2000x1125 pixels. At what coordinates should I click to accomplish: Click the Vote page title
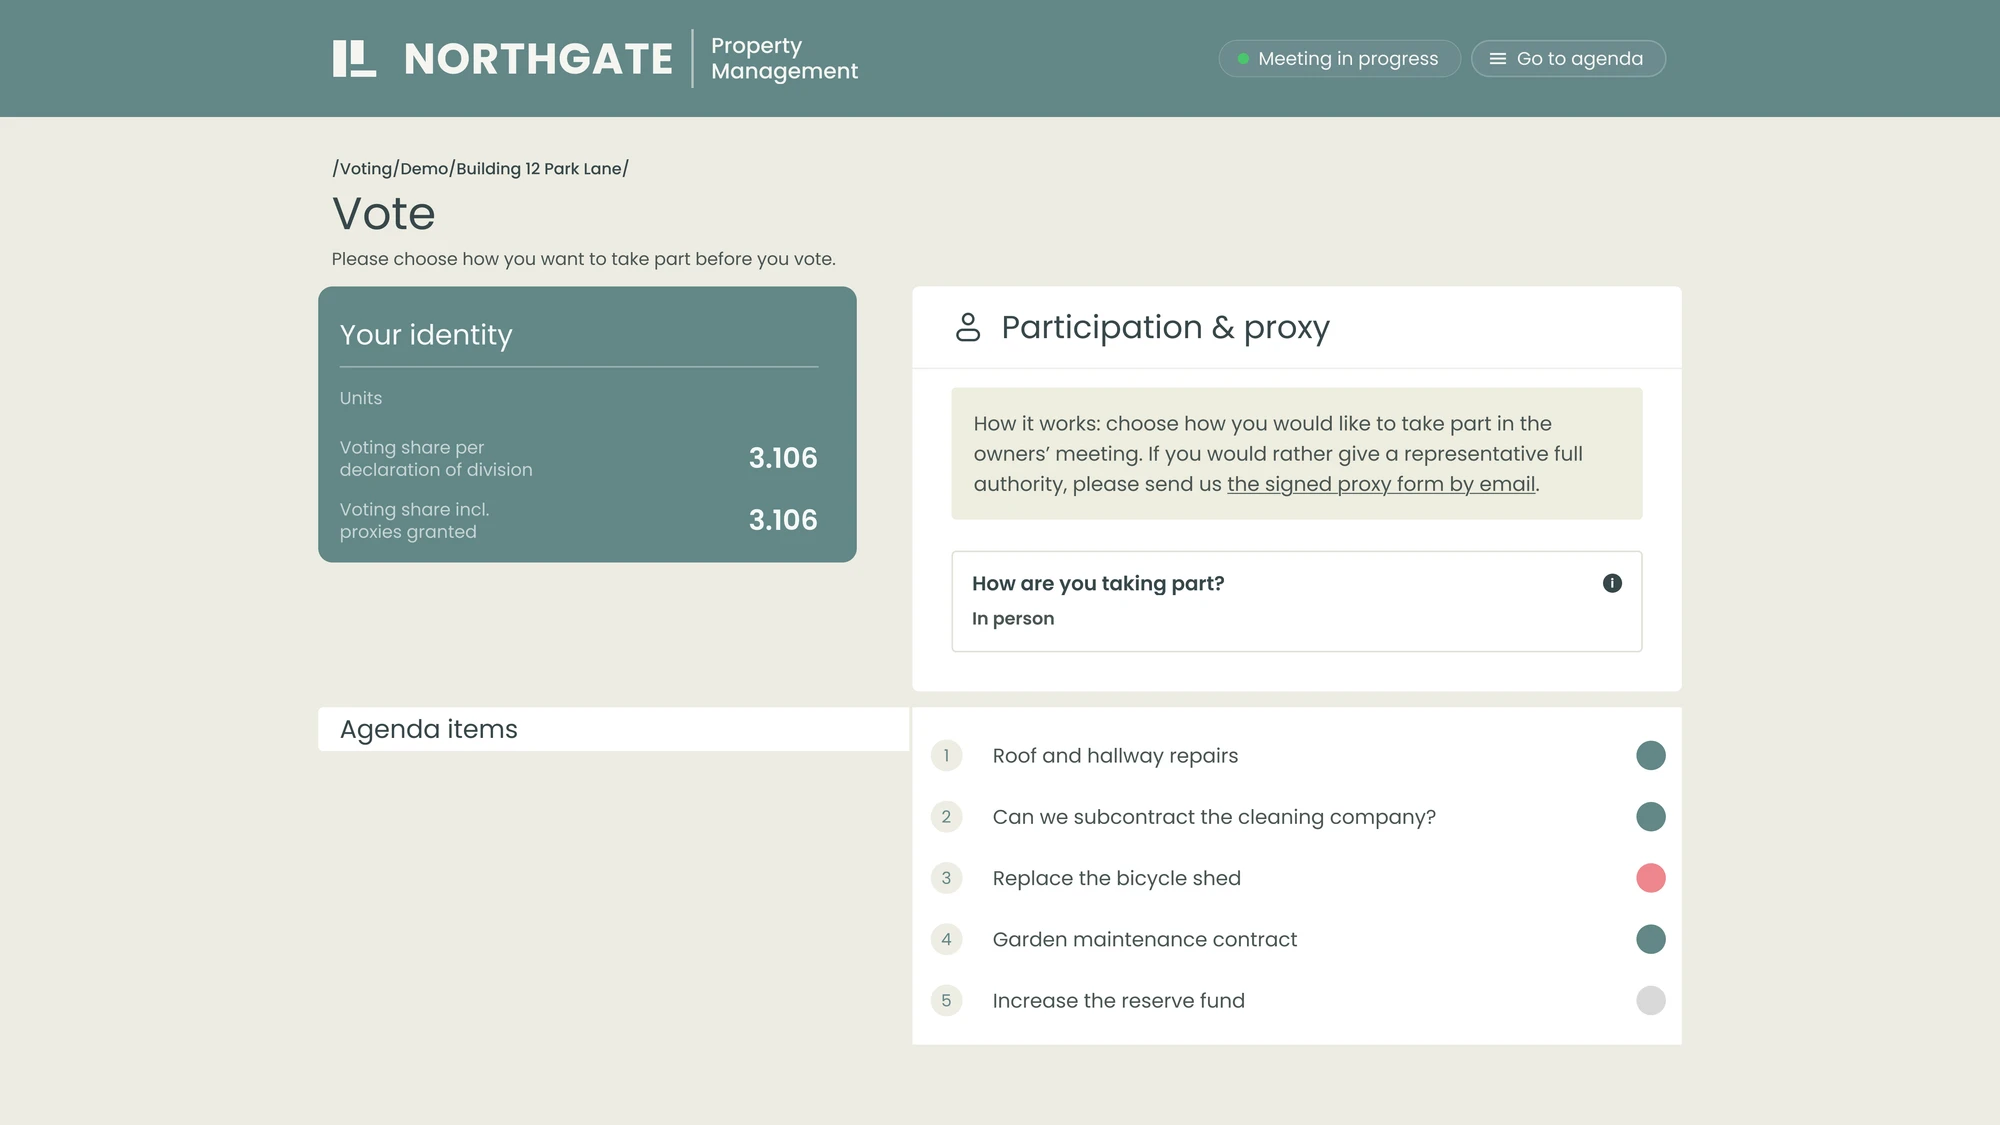(x=384, y=214)
